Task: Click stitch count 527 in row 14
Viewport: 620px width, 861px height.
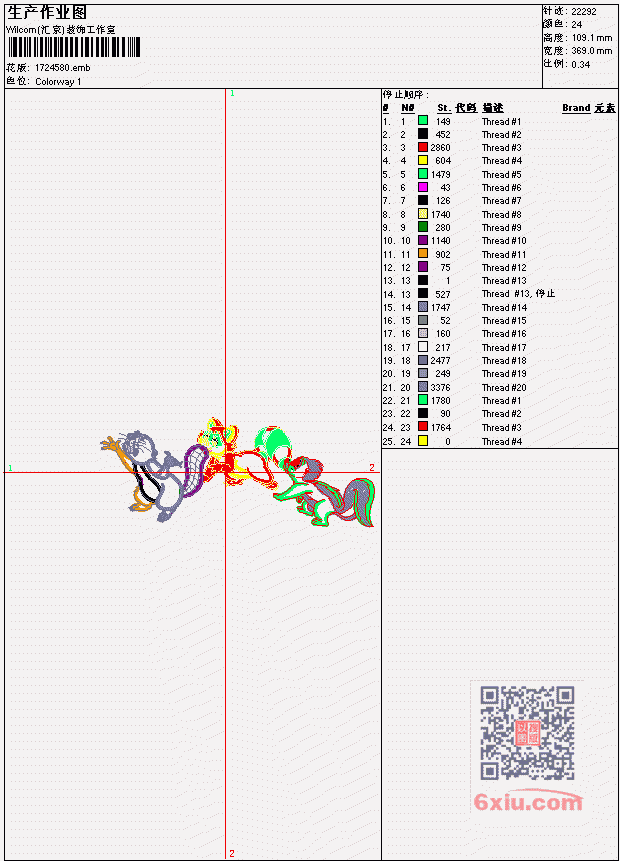Action: 443,294
